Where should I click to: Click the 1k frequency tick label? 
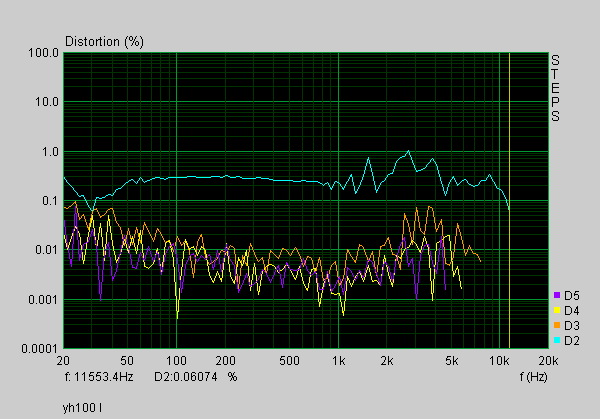pyautogui.click(x=338, y=361)
